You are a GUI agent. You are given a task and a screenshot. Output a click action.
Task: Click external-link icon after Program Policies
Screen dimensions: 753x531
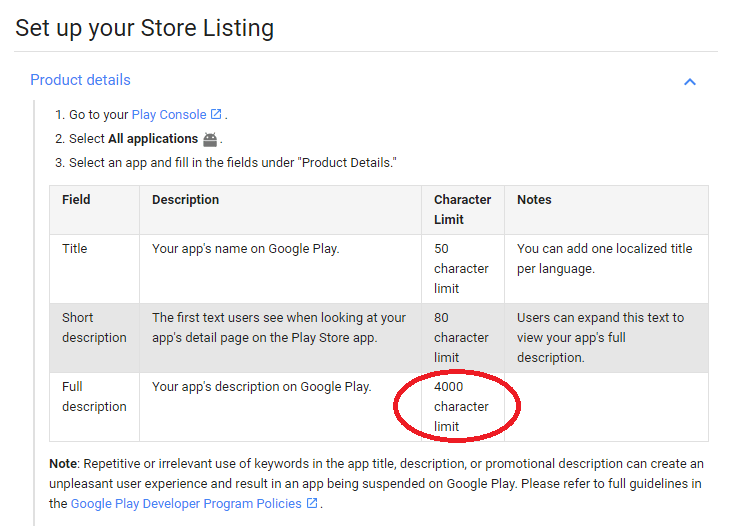pos(312,504)
